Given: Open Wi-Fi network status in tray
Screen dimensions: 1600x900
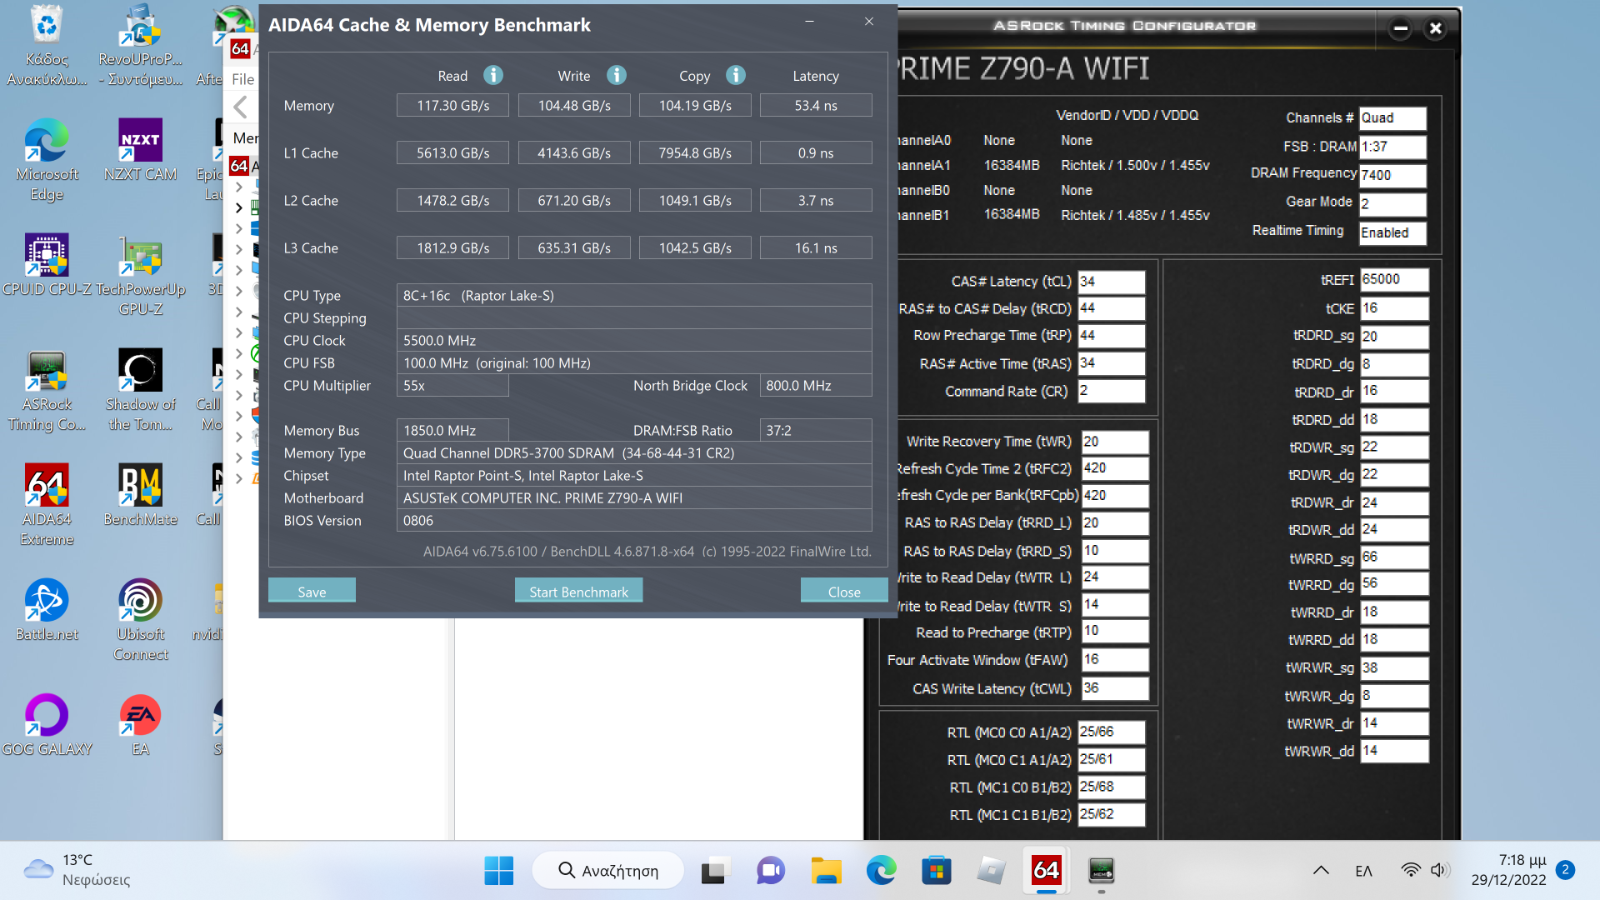Looking at the screenshot, I should click(1410, 870).
